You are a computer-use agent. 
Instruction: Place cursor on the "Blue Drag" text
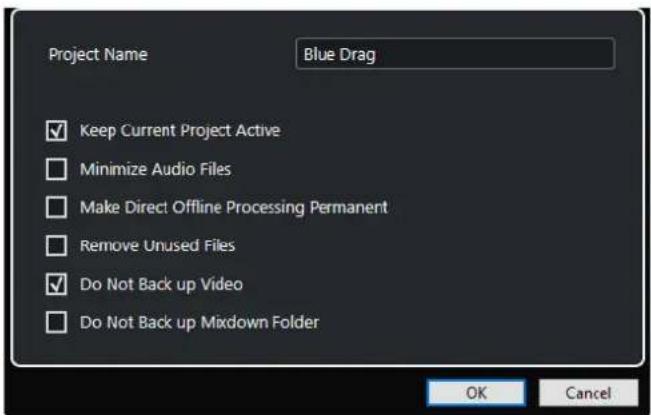pyautogui.click(x=340, y=55)
